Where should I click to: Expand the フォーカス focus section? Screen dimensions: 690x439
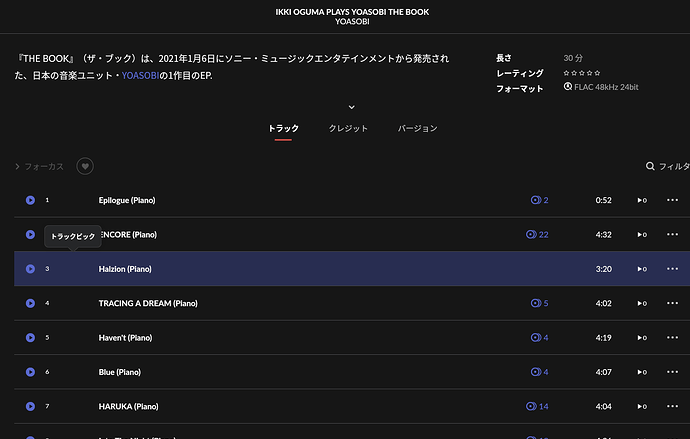click(39, 166)
